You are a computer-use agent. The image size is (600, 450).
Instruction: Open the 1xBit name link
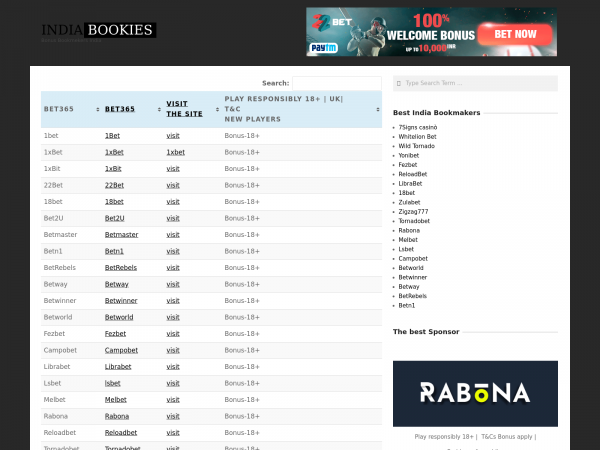click(113, 168)
